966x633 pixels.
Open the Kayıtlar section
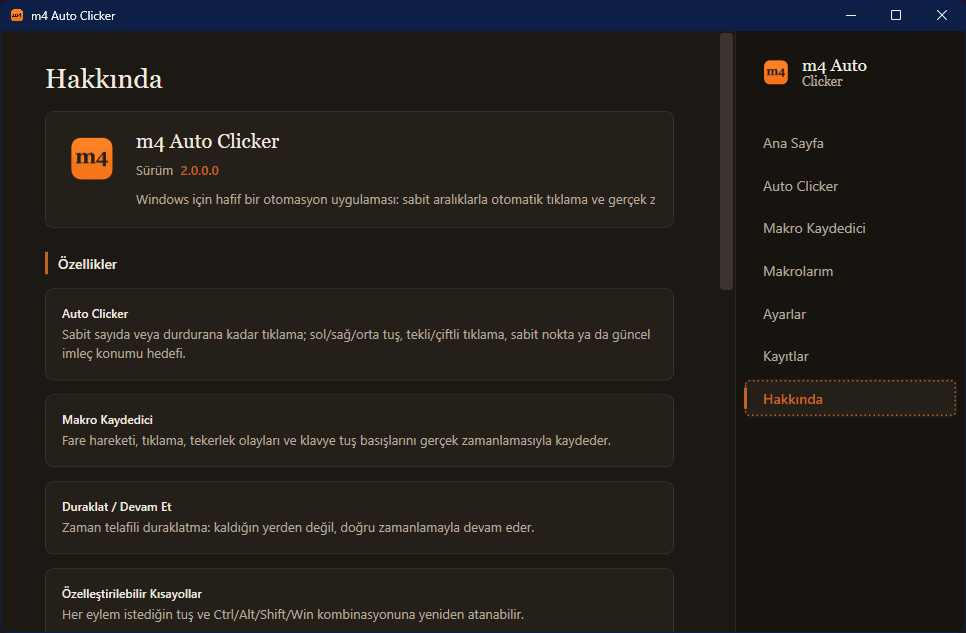[x=850, y=357]
